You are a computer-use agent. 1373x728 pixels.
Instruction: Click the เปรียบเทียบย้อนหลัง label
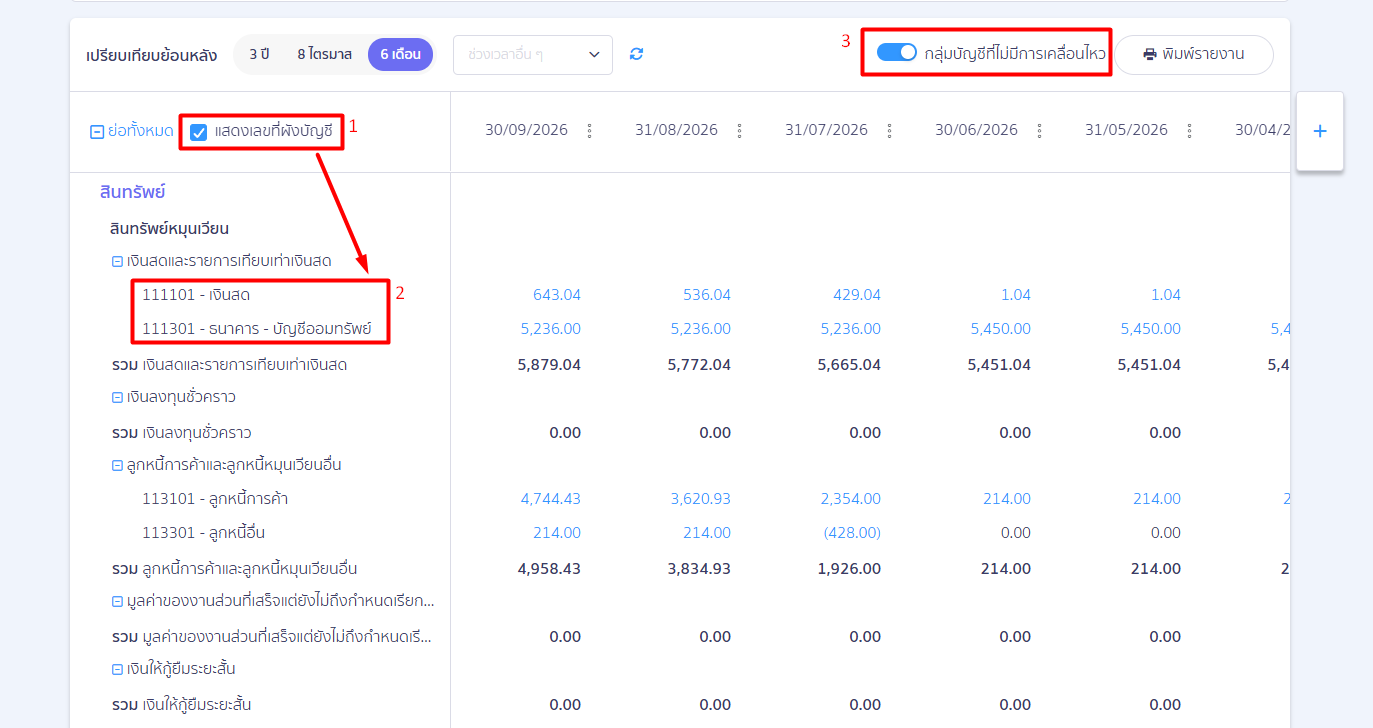(x=152, y=54)
